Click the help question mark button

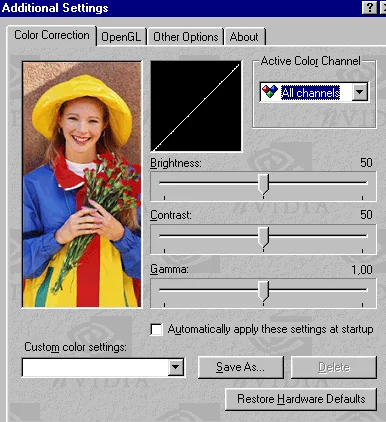coord(369,7)
